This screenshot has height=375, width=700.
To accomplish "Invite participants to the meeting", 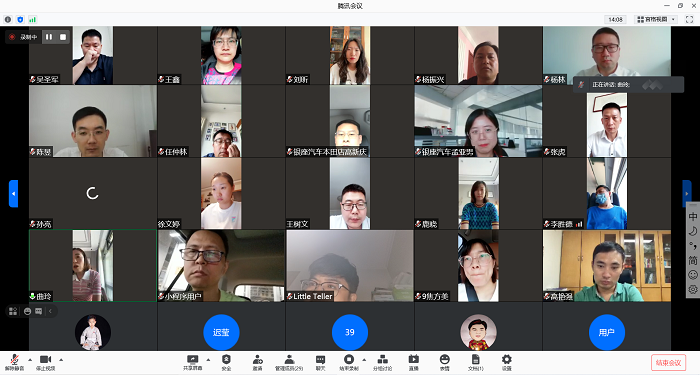I will pyautogui.click(x=258, y=362).
